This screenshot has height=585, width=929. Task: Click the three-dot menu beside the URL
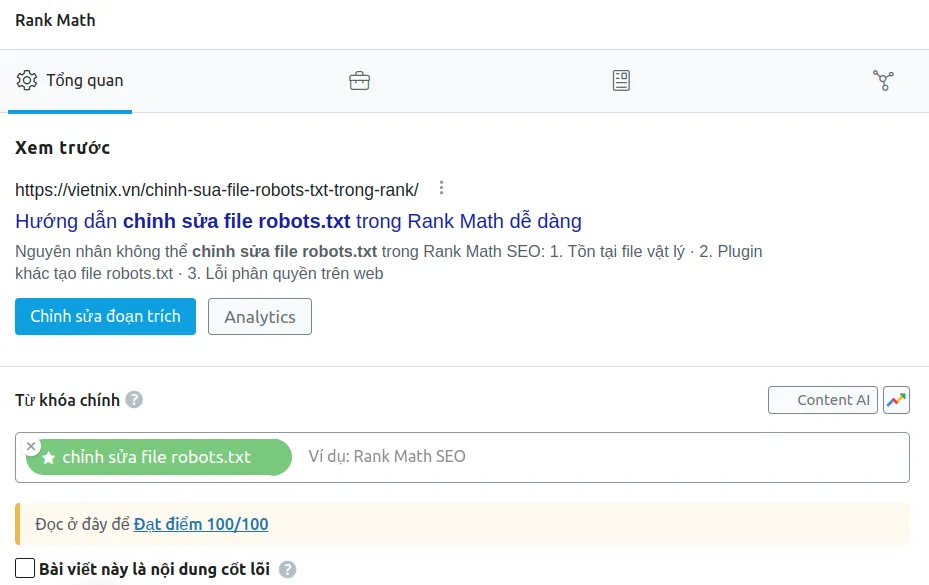point(440,187)
